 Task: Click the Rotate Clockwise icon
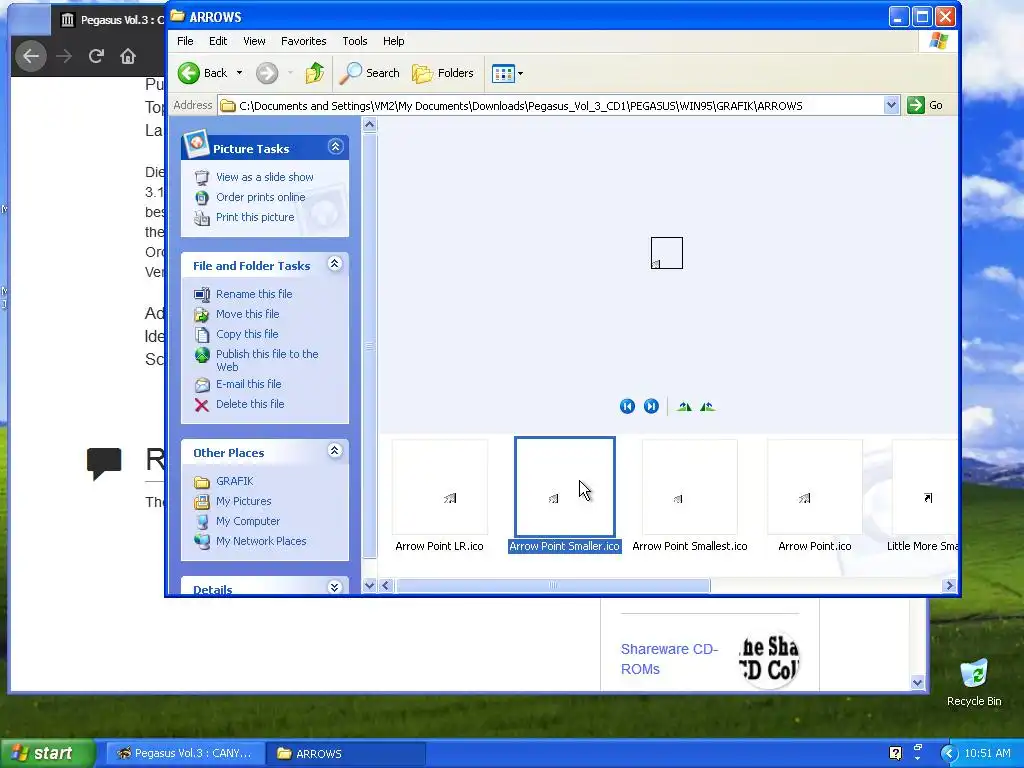(684, 407)
